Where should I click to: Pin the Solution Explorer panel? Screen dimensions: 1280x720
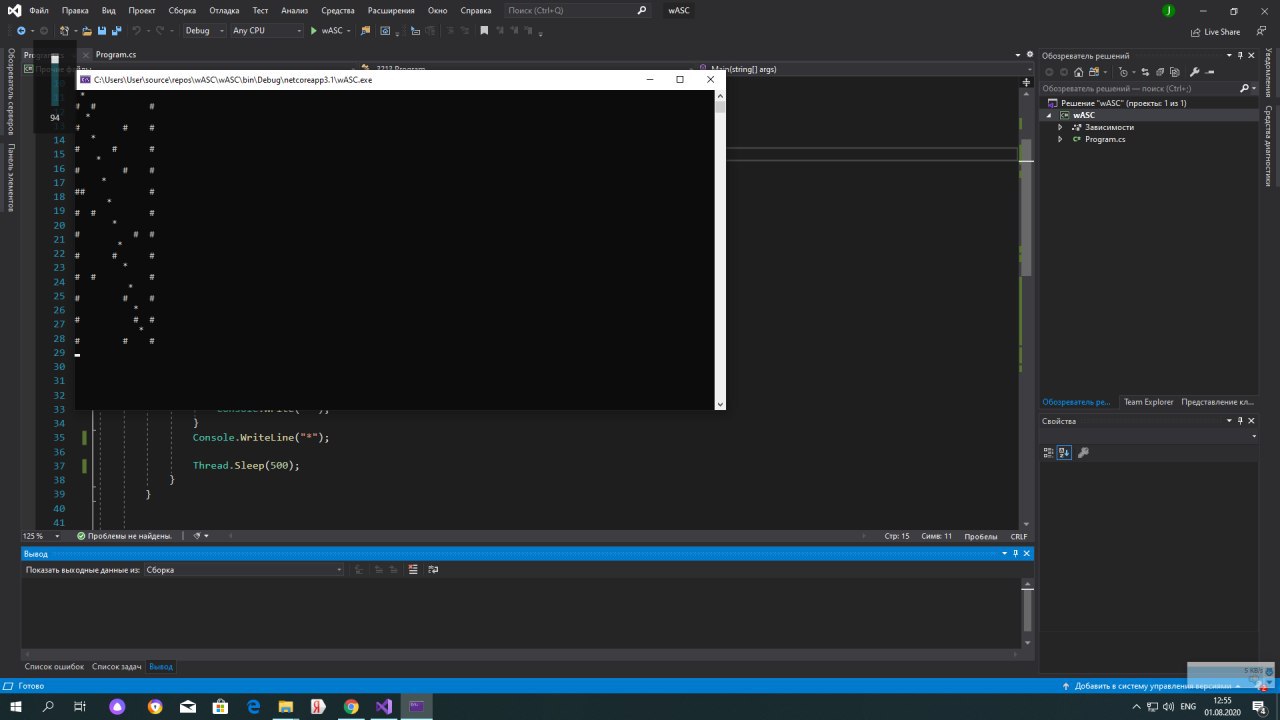[x=1240, y=56]
